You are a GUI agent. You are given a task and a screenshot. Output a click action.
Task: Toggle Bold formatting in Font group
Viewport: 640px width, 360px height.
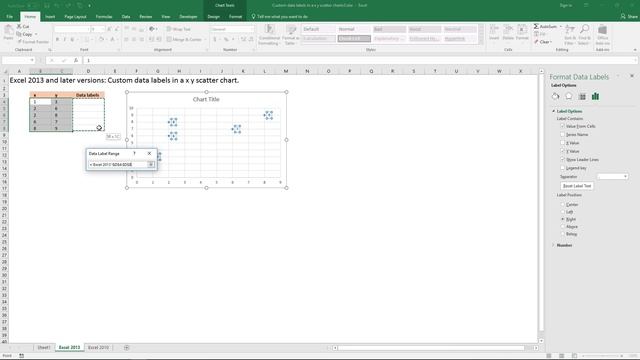click(x=58, y=40)
